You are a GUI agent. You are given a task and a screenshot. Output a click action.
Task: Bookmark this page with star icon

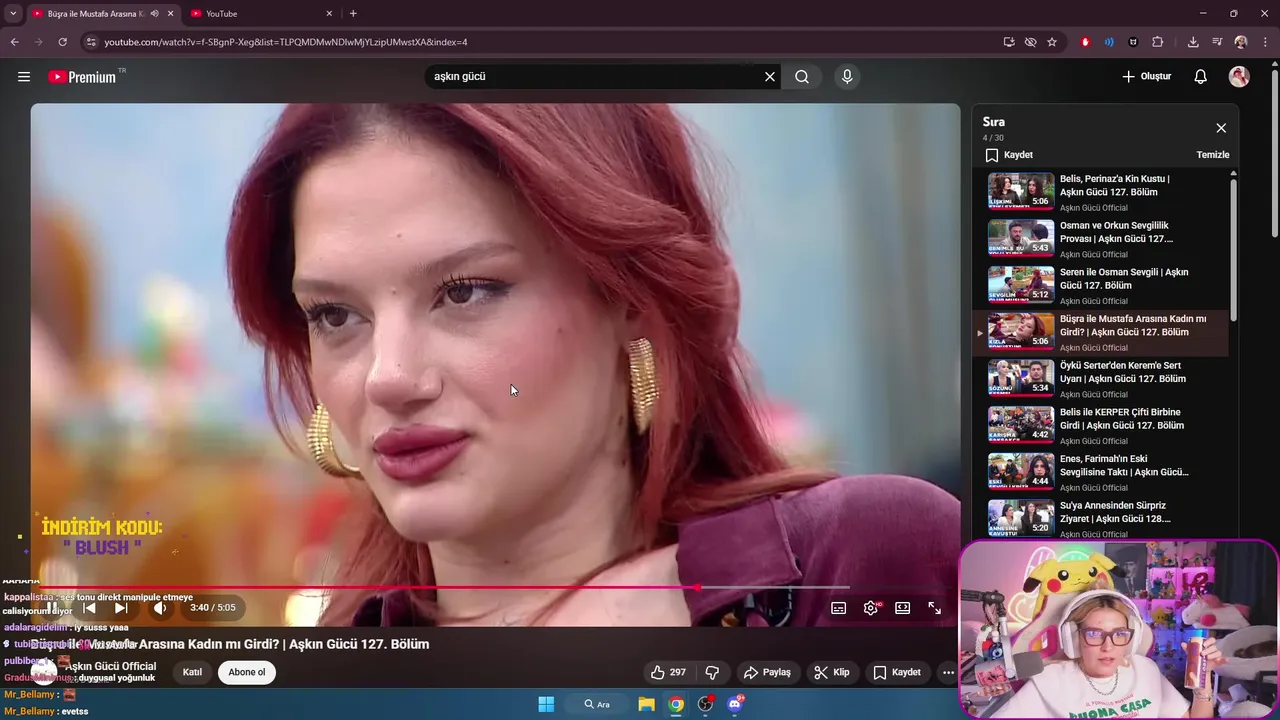tap(1052, 42)
